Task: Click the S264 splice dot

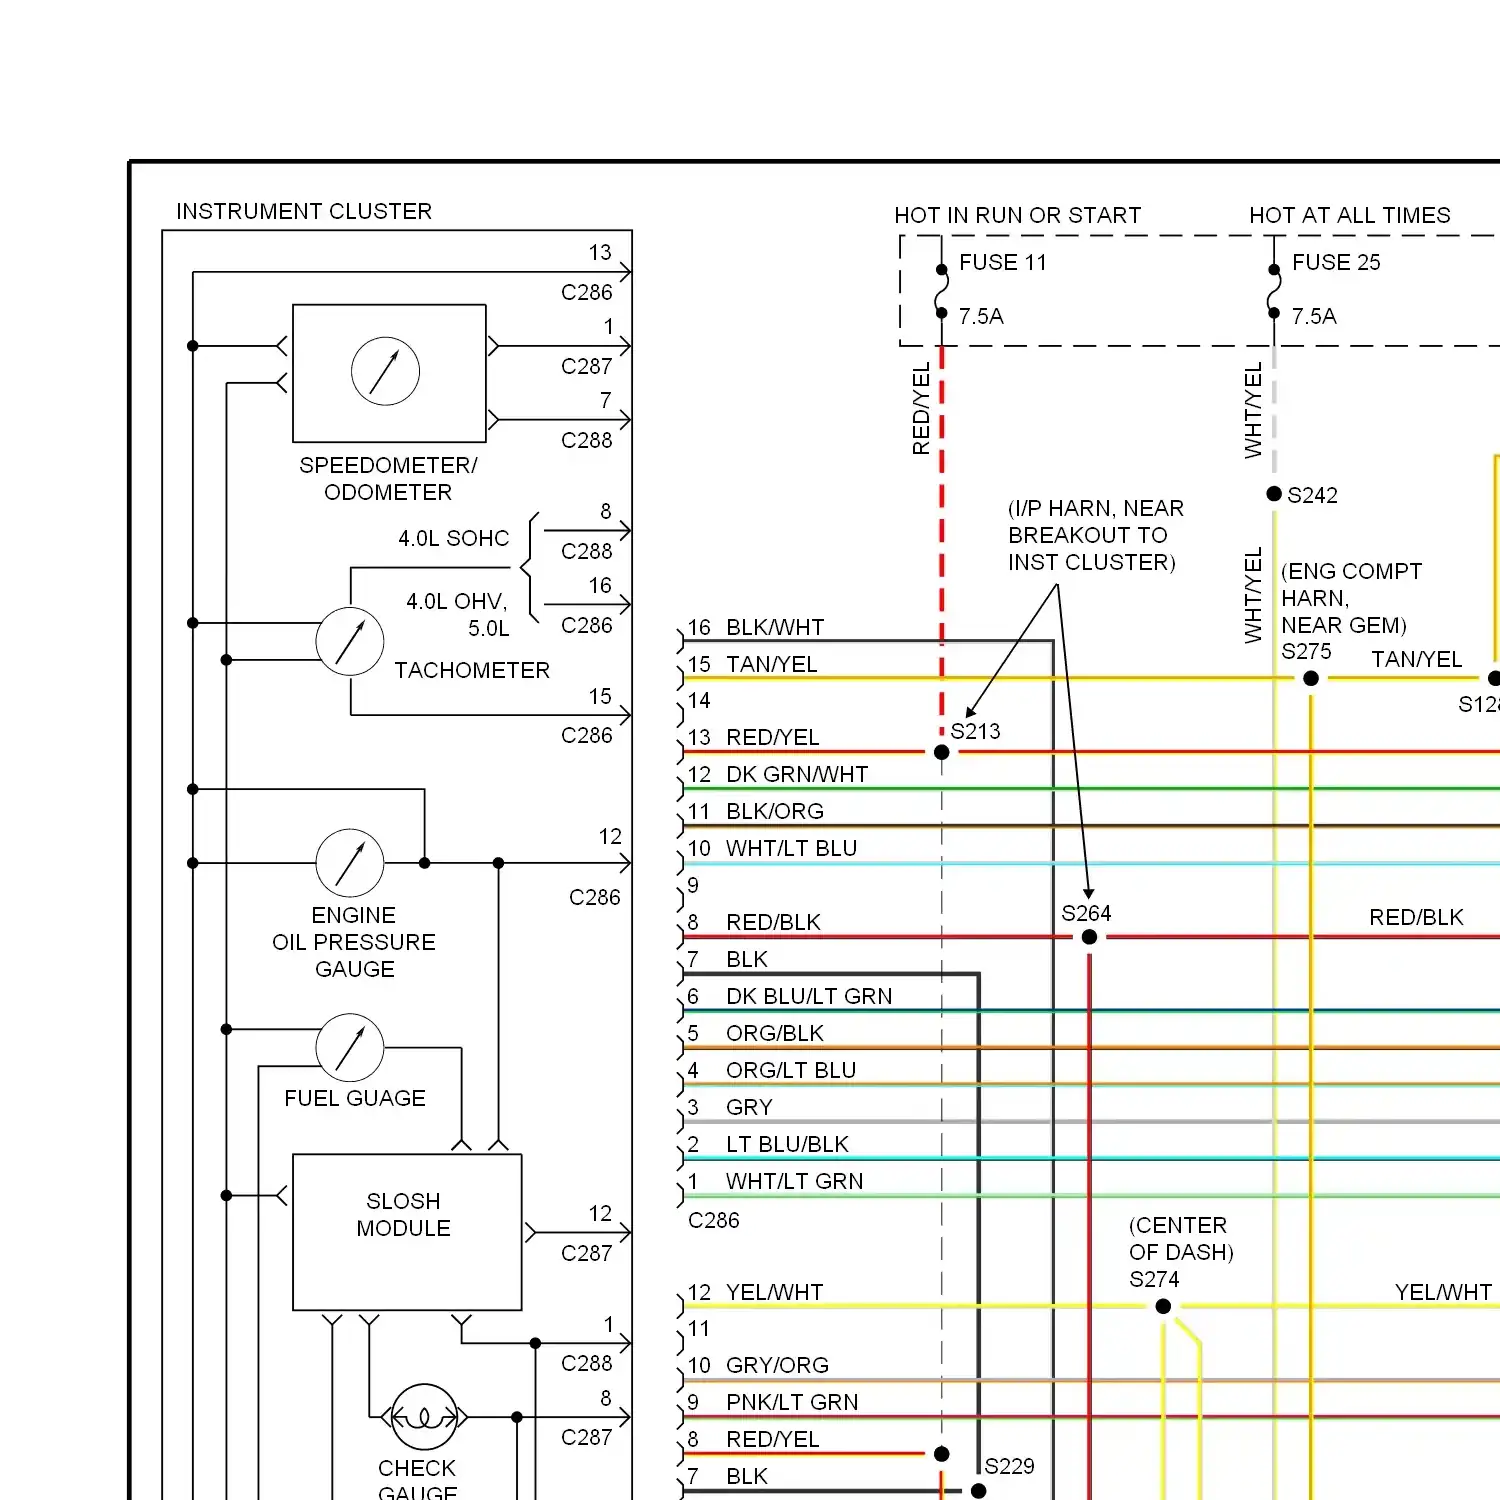Action: 1090,937
